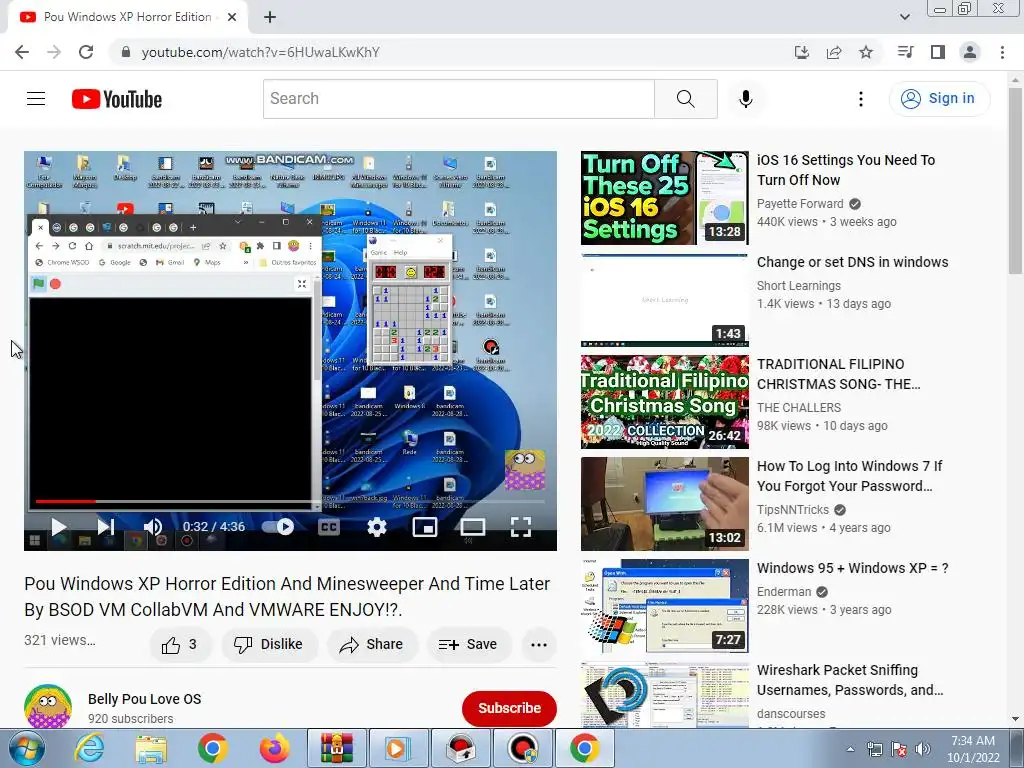The width and height of the screenshot is (1024, 768).
Task: Open 'Windows 95 + Windows XP = ?' video
Action: [x=852, y=568]
